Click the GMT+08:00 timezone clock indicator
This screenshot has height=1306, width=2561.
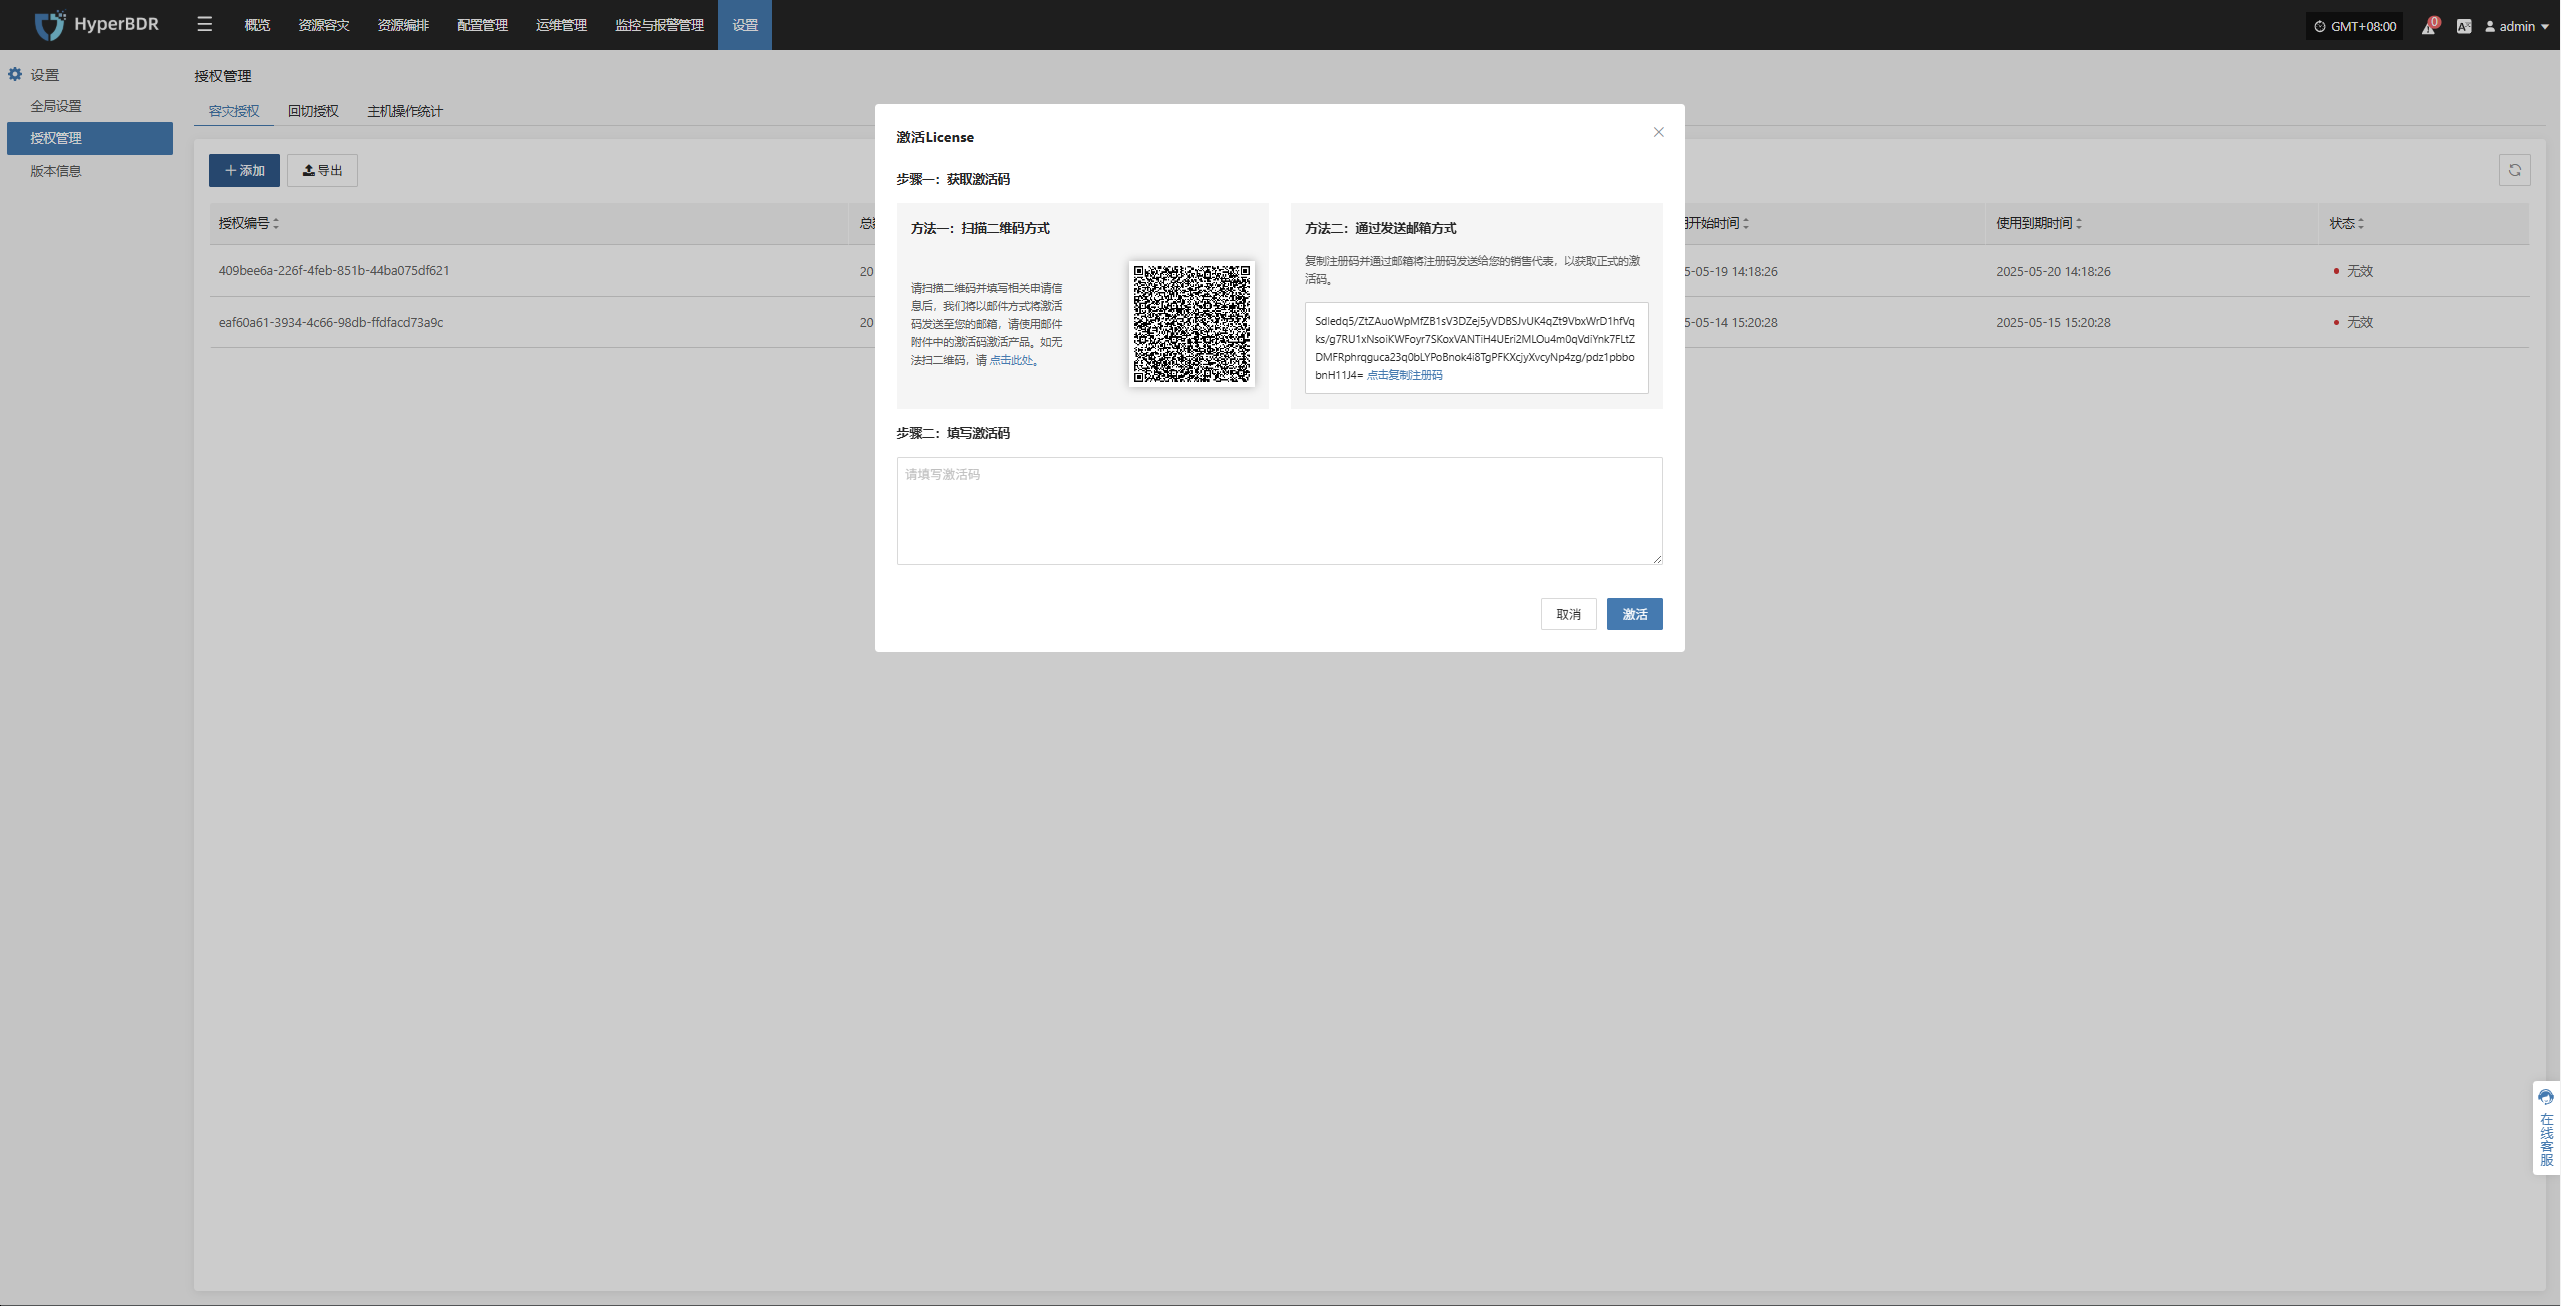pyautogui.click(x=2355, y=26)
